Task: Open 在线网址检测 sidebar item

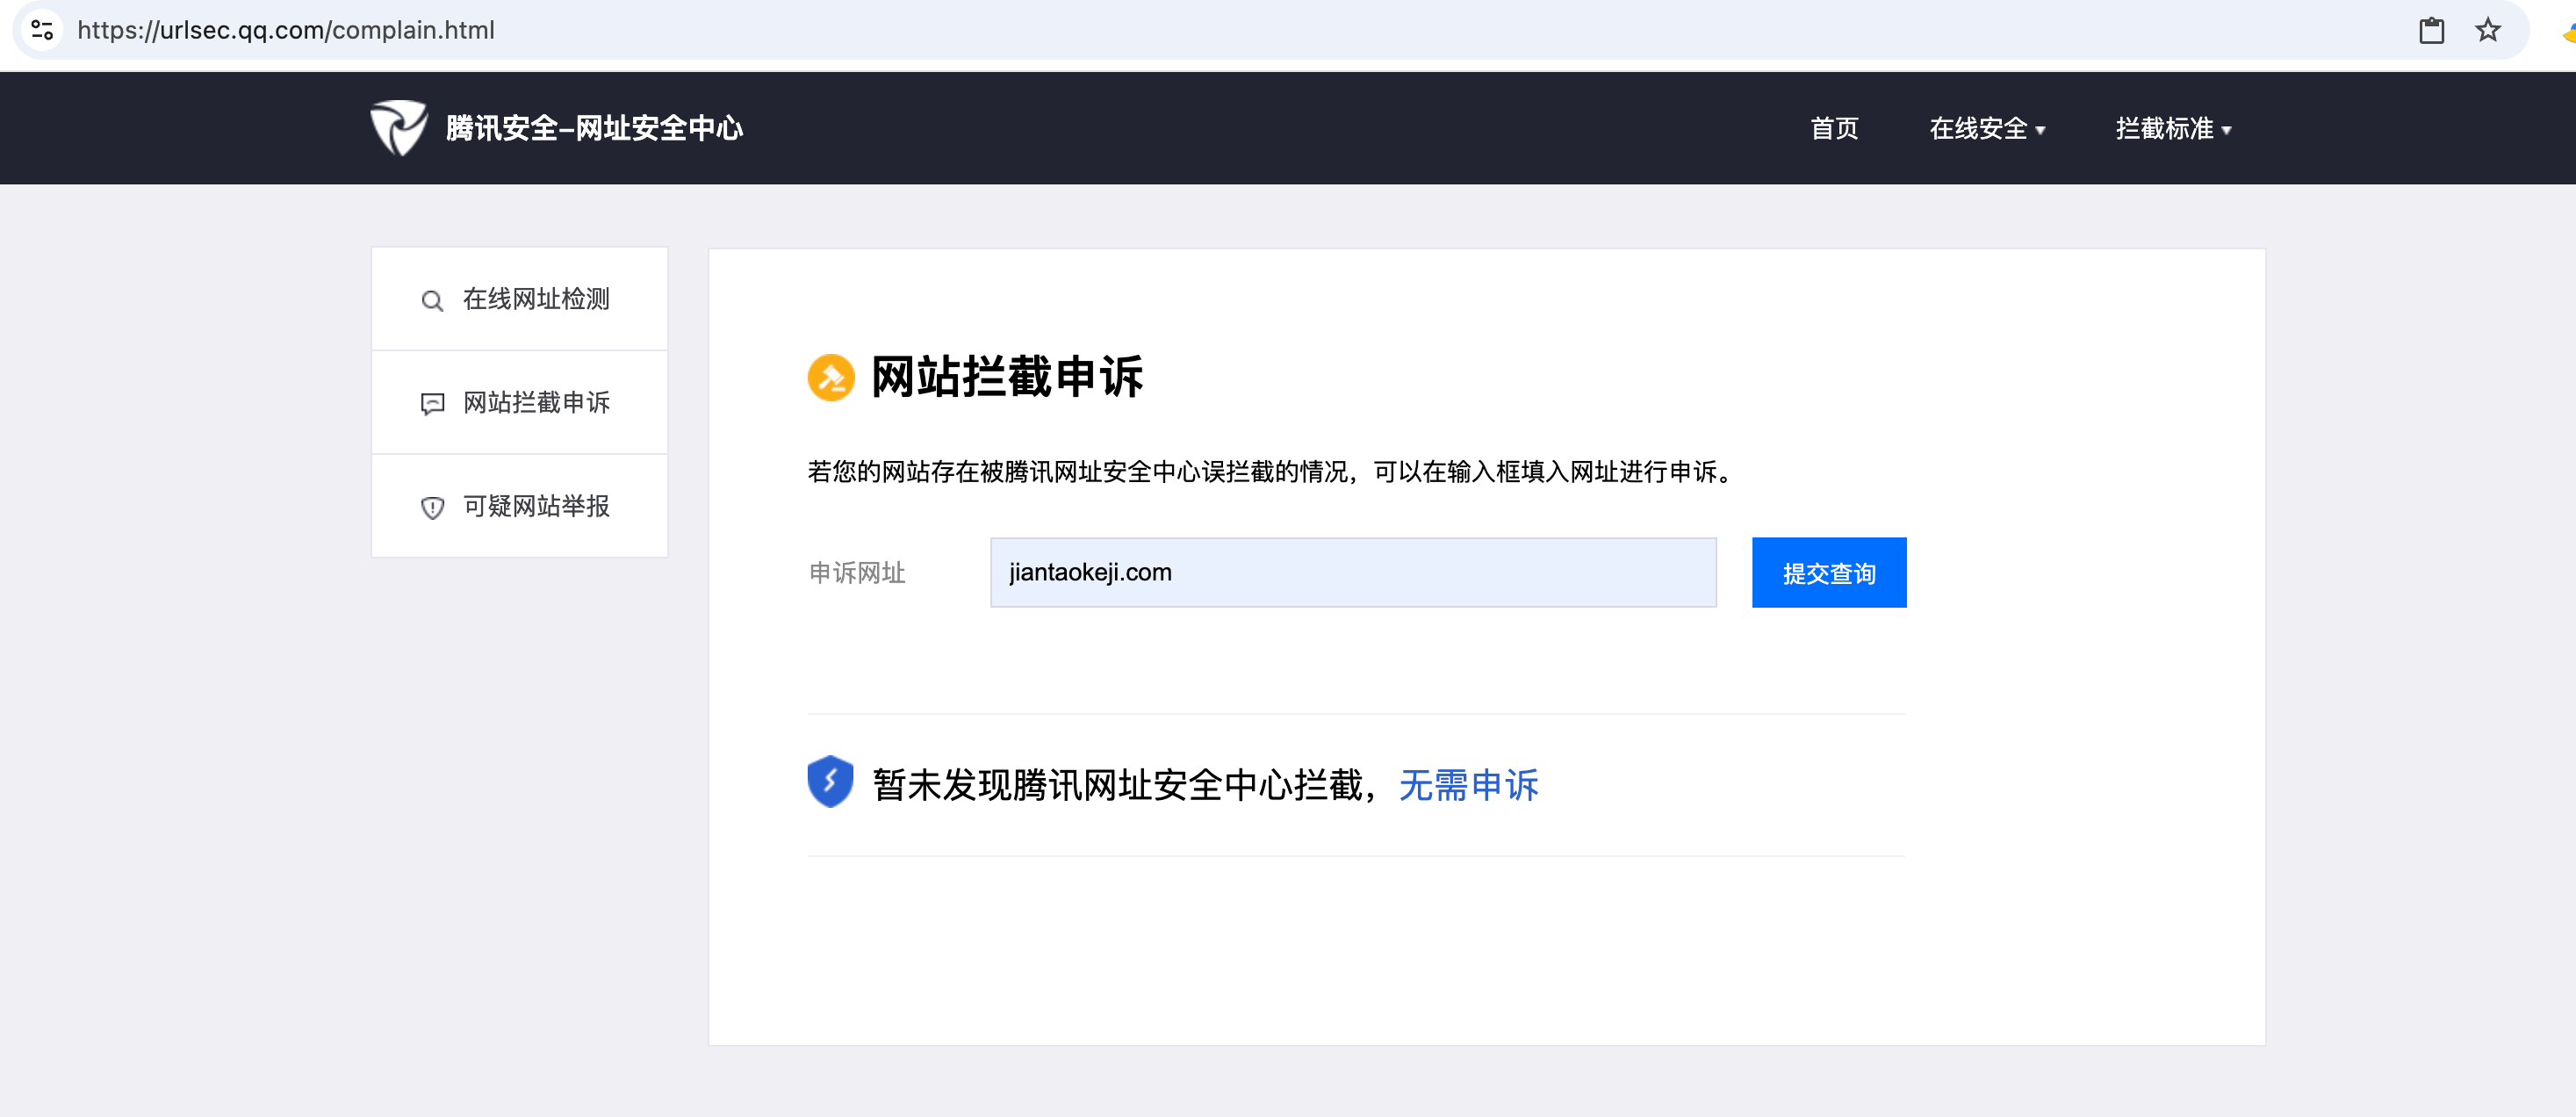Action: coord(536,299)
